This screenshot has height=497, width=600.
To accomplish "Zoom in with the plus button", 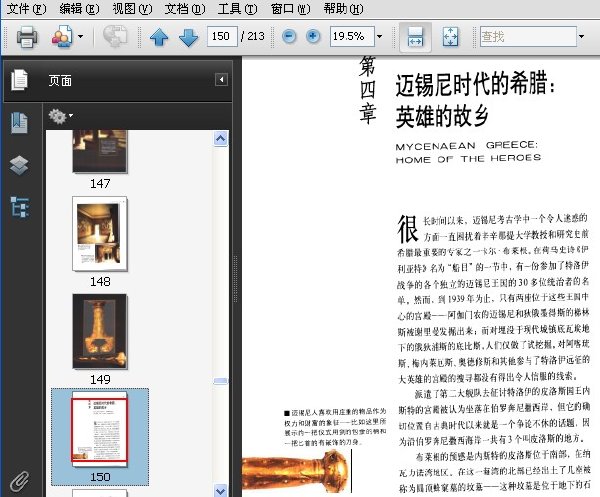I will [x=313, y=37].
